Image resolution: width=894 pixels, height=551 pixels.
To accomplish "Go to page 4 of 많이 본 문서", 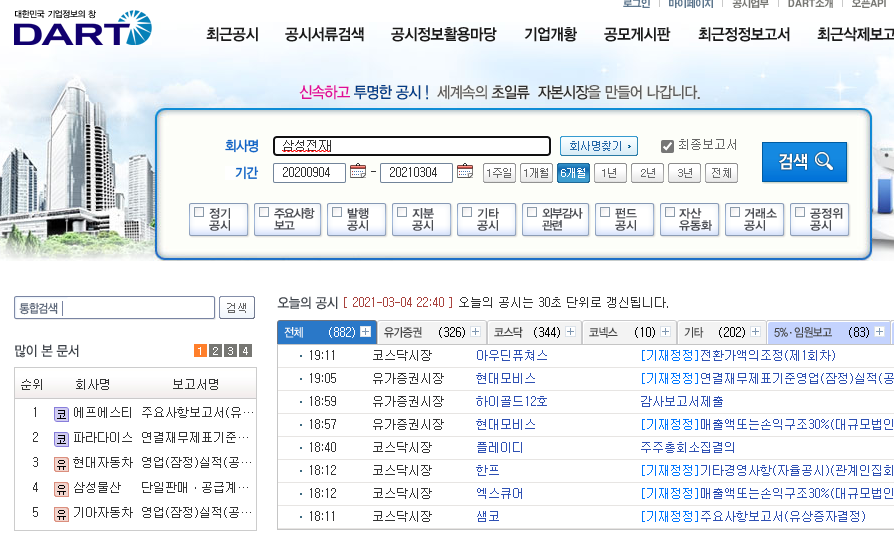I will [245, 351].
